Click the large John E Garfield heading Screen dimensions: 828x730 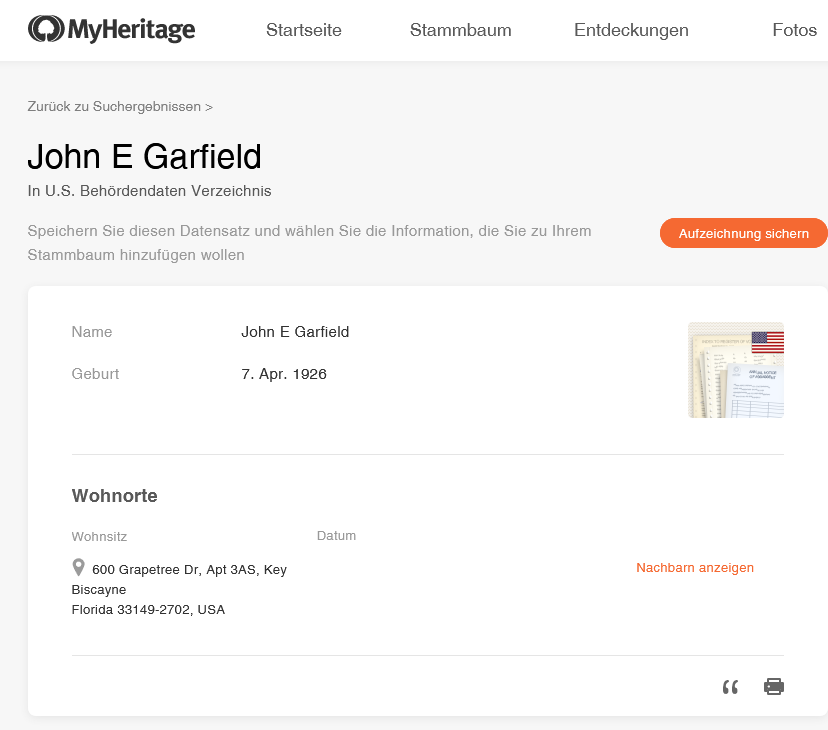(x=144, y=157)
